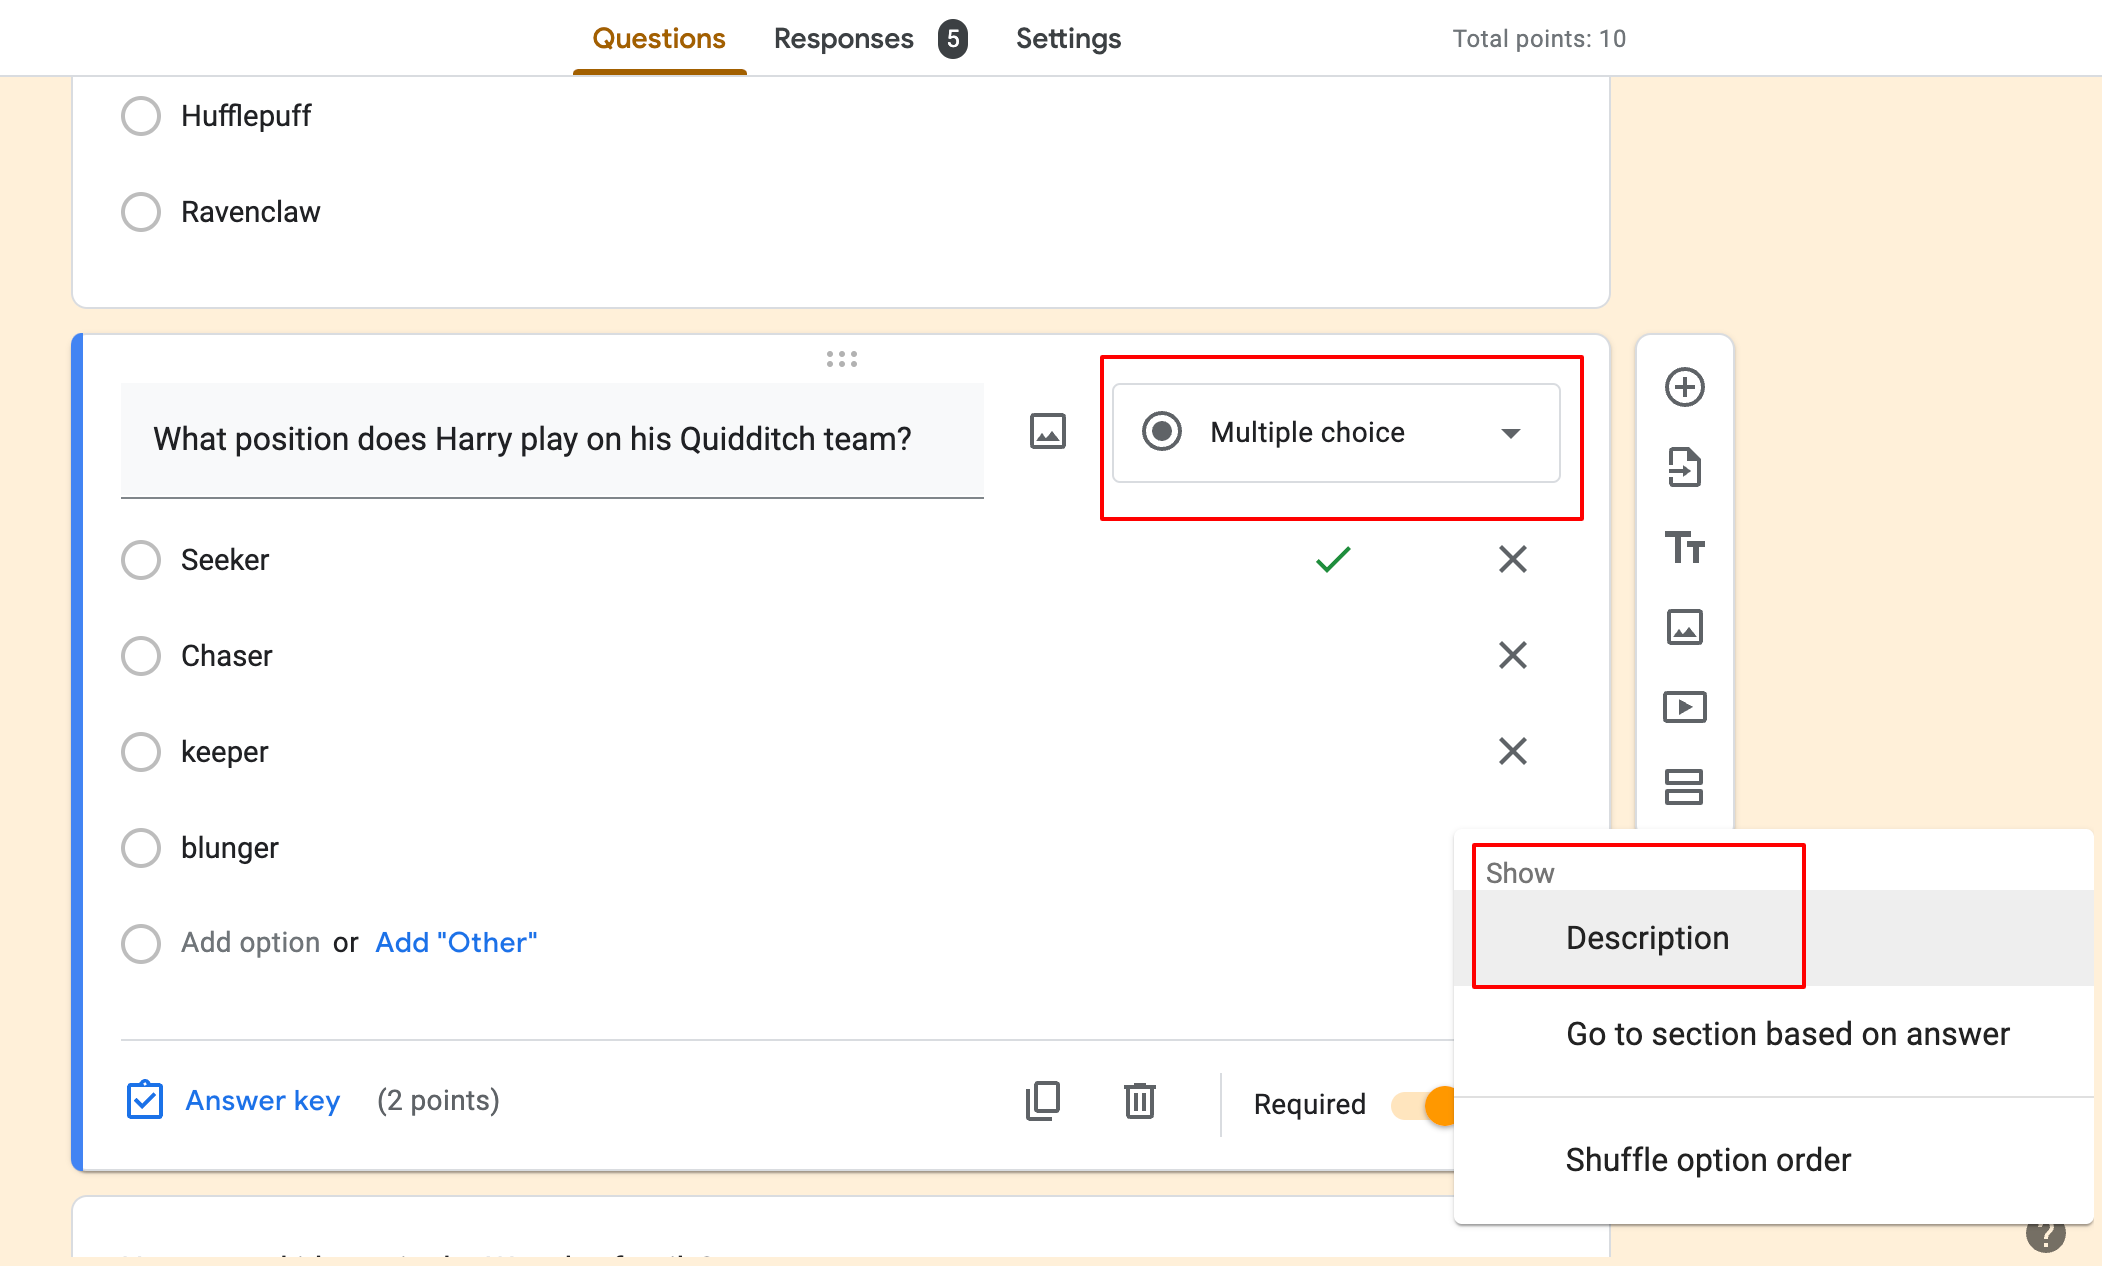
Task: Add title and description via Tt icon
Action: (1684, 547)
